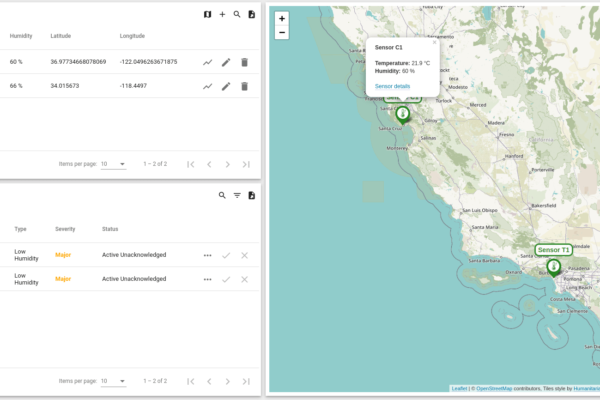Open the Sensor details link in popup
Screen dimensions: 600x400
pyautogui.click(x=393, y=87)
